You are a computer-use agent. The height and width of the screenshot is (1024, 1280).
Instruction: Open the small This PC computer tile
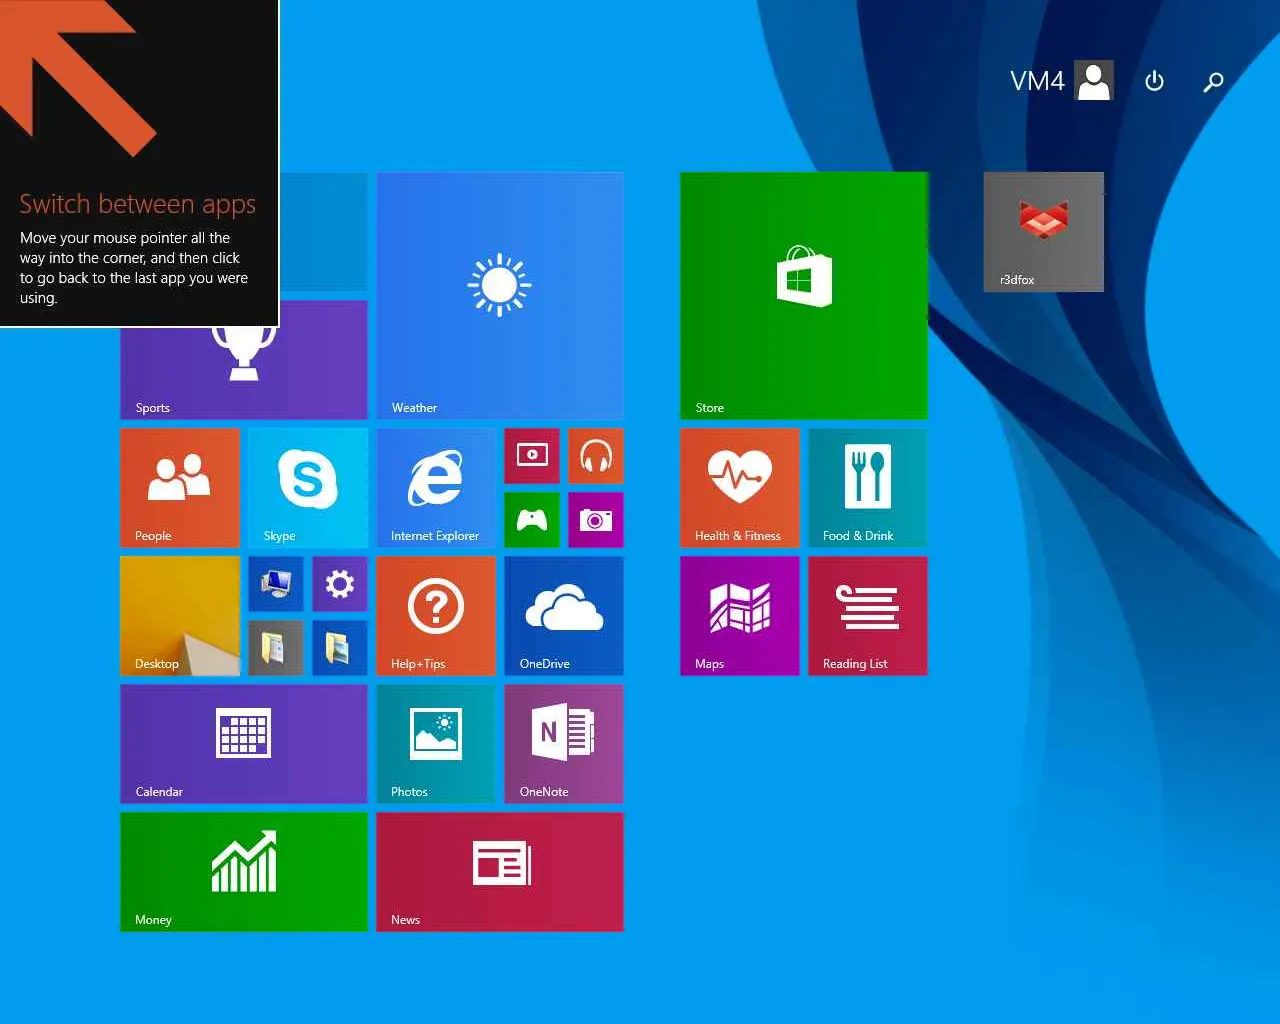[276, 584]
